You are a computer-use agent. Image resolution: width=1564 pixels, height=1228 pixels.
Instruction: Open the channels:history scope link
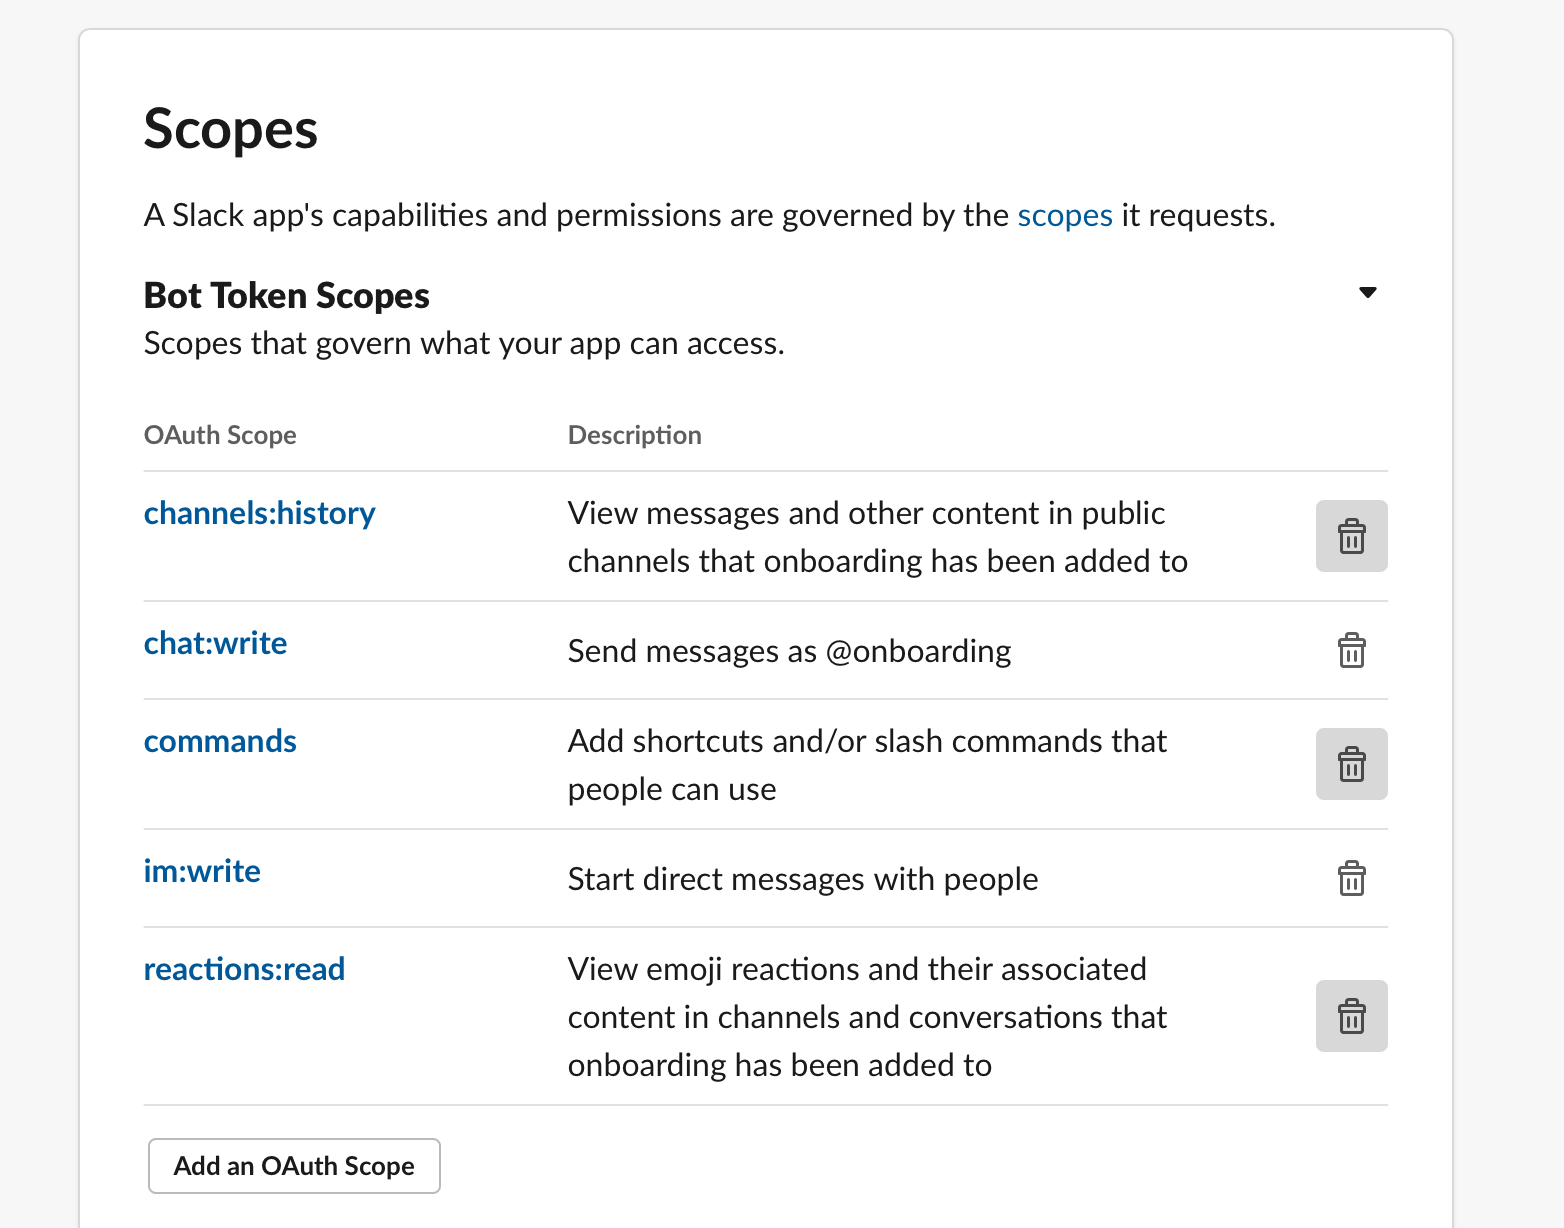coord(259,513)
